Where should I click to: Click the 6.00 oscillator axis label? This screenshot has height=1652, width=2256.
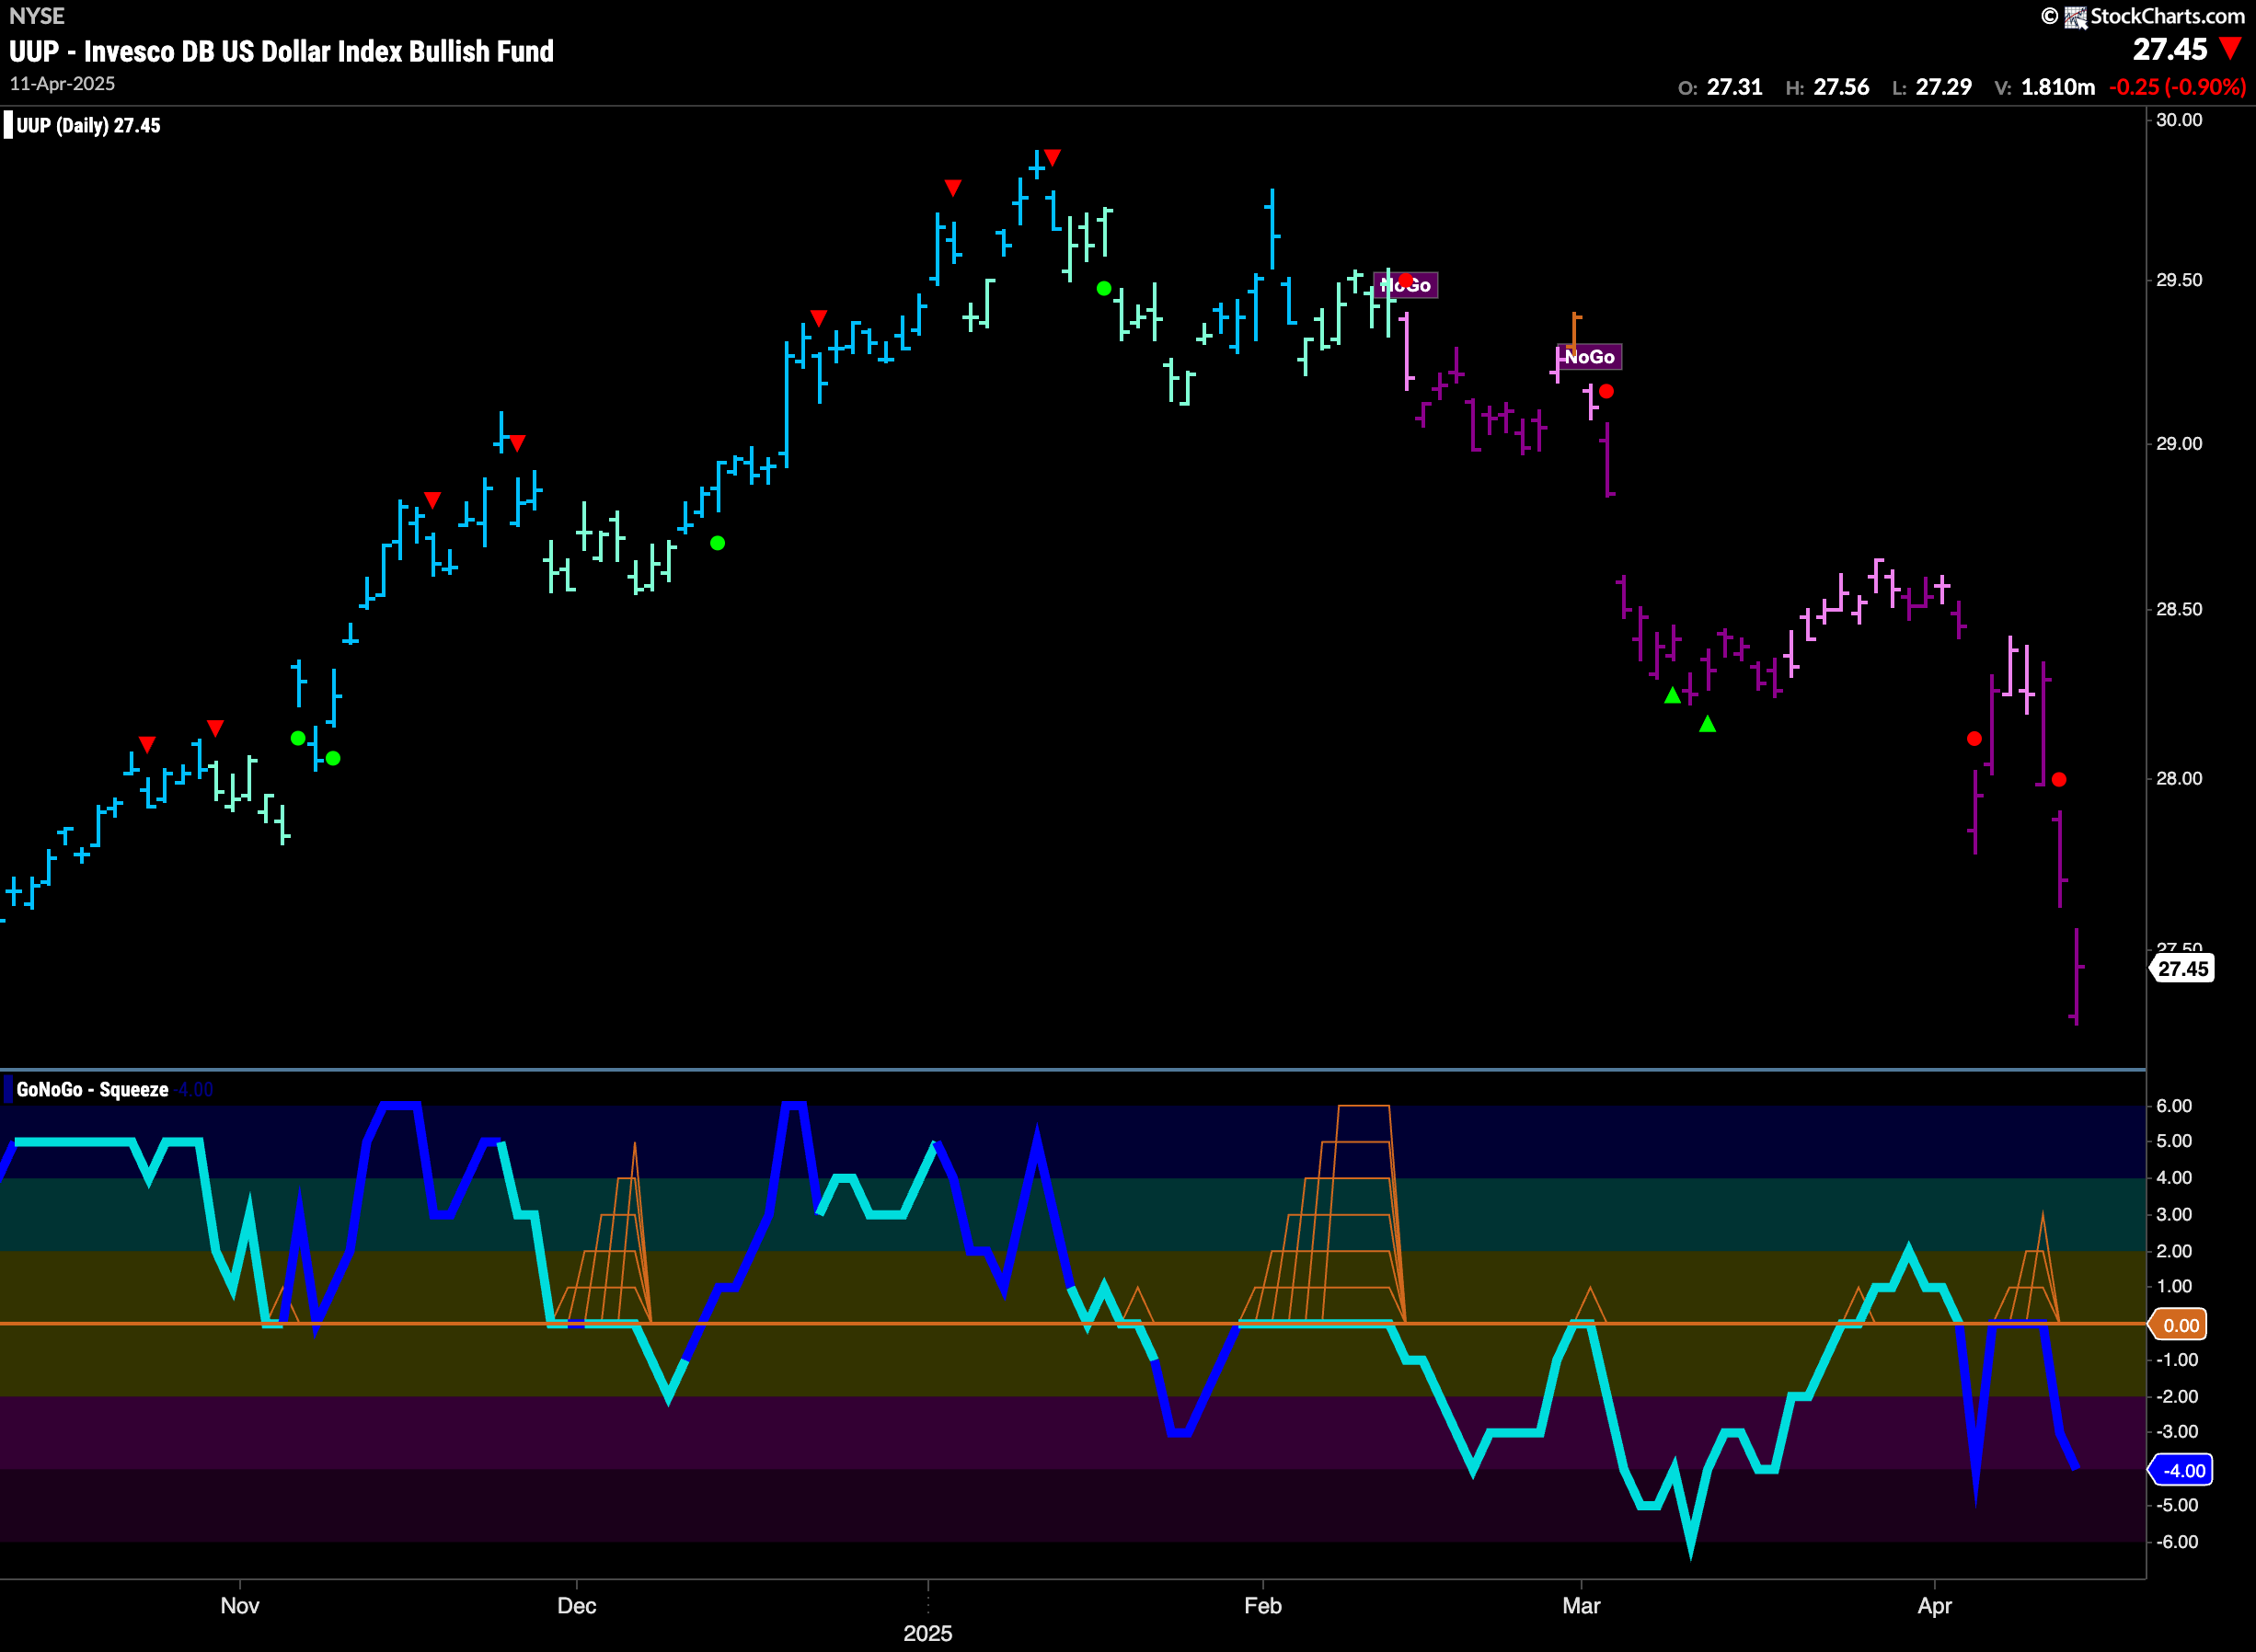(x=2174, y=1105)
